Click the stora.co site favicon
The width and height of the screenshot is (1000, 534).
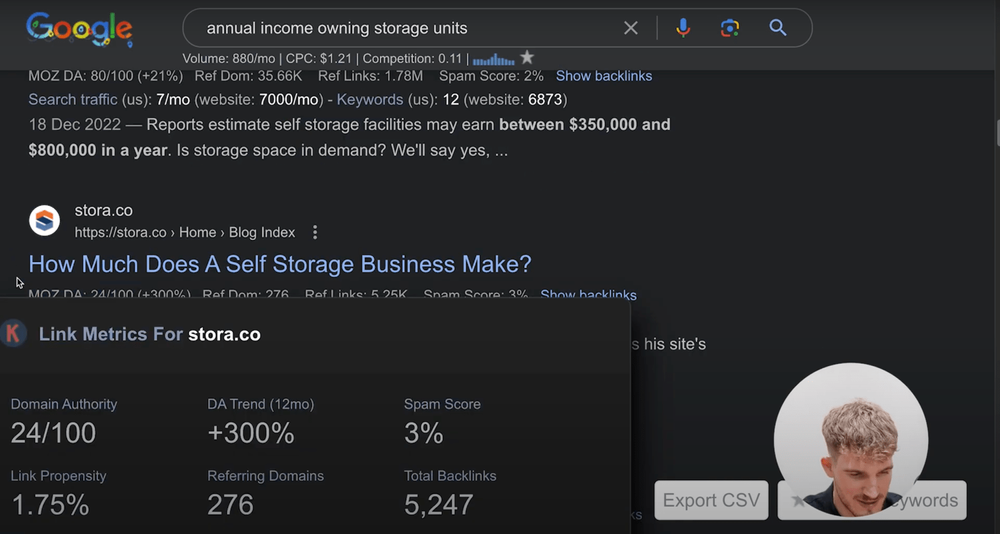45,221
